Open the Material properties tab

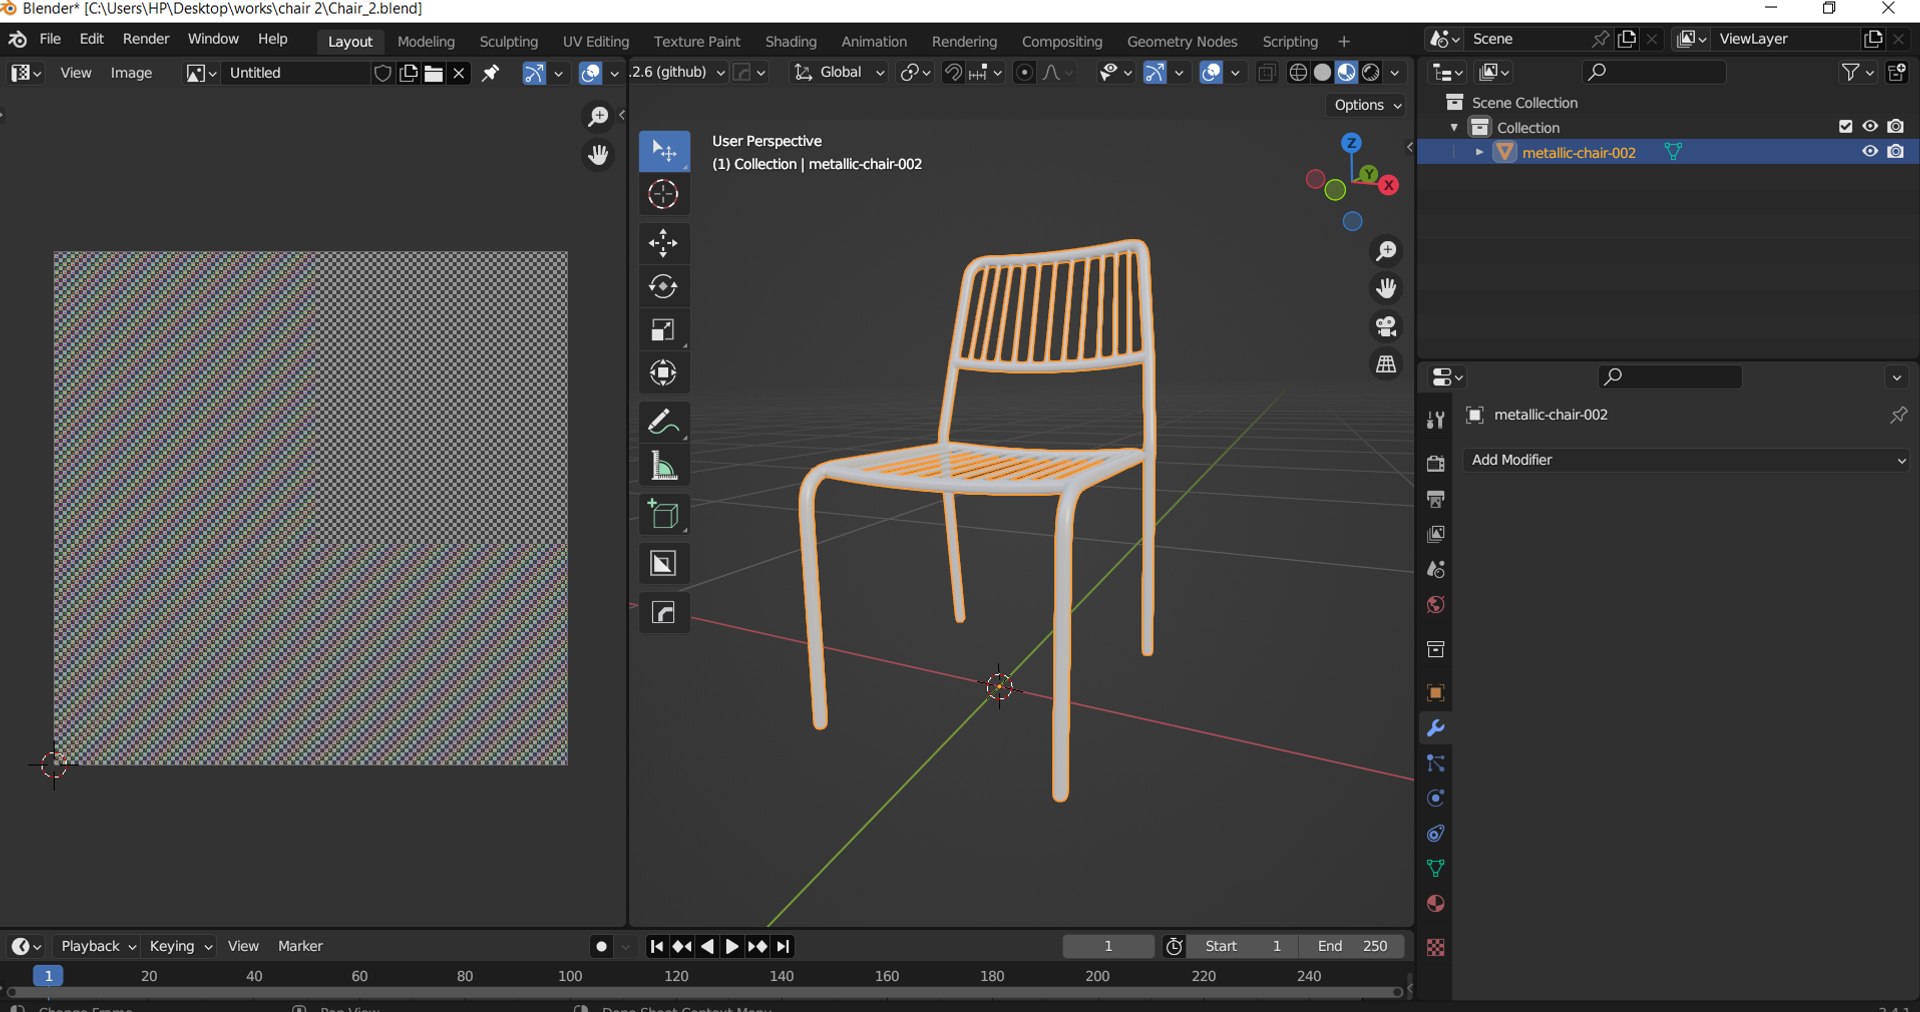pyautogui.click(x=1435, y=903)
